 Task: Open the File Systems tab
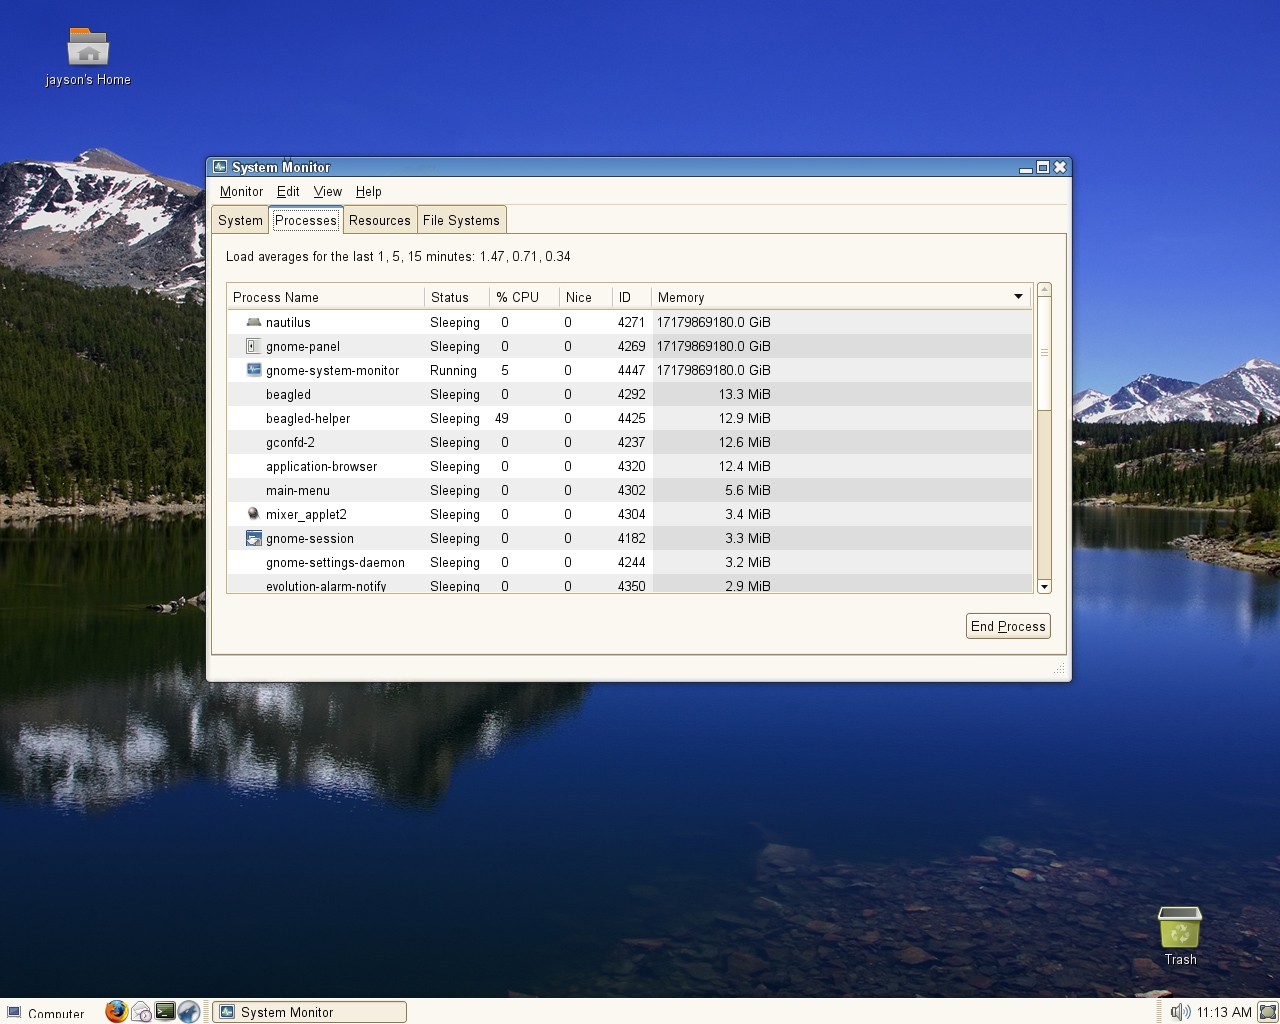(461, 220)
